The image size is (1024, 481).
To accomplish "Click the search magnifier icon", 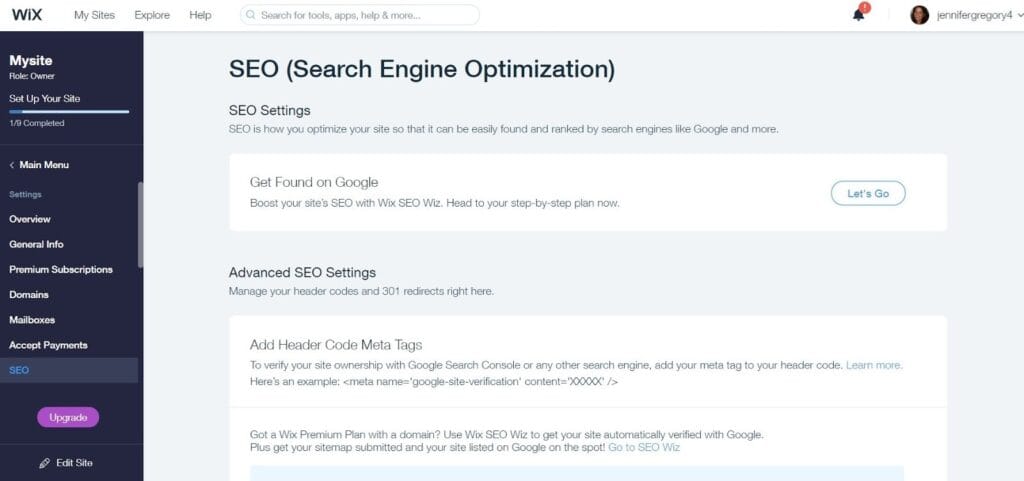I will point(250,15).
